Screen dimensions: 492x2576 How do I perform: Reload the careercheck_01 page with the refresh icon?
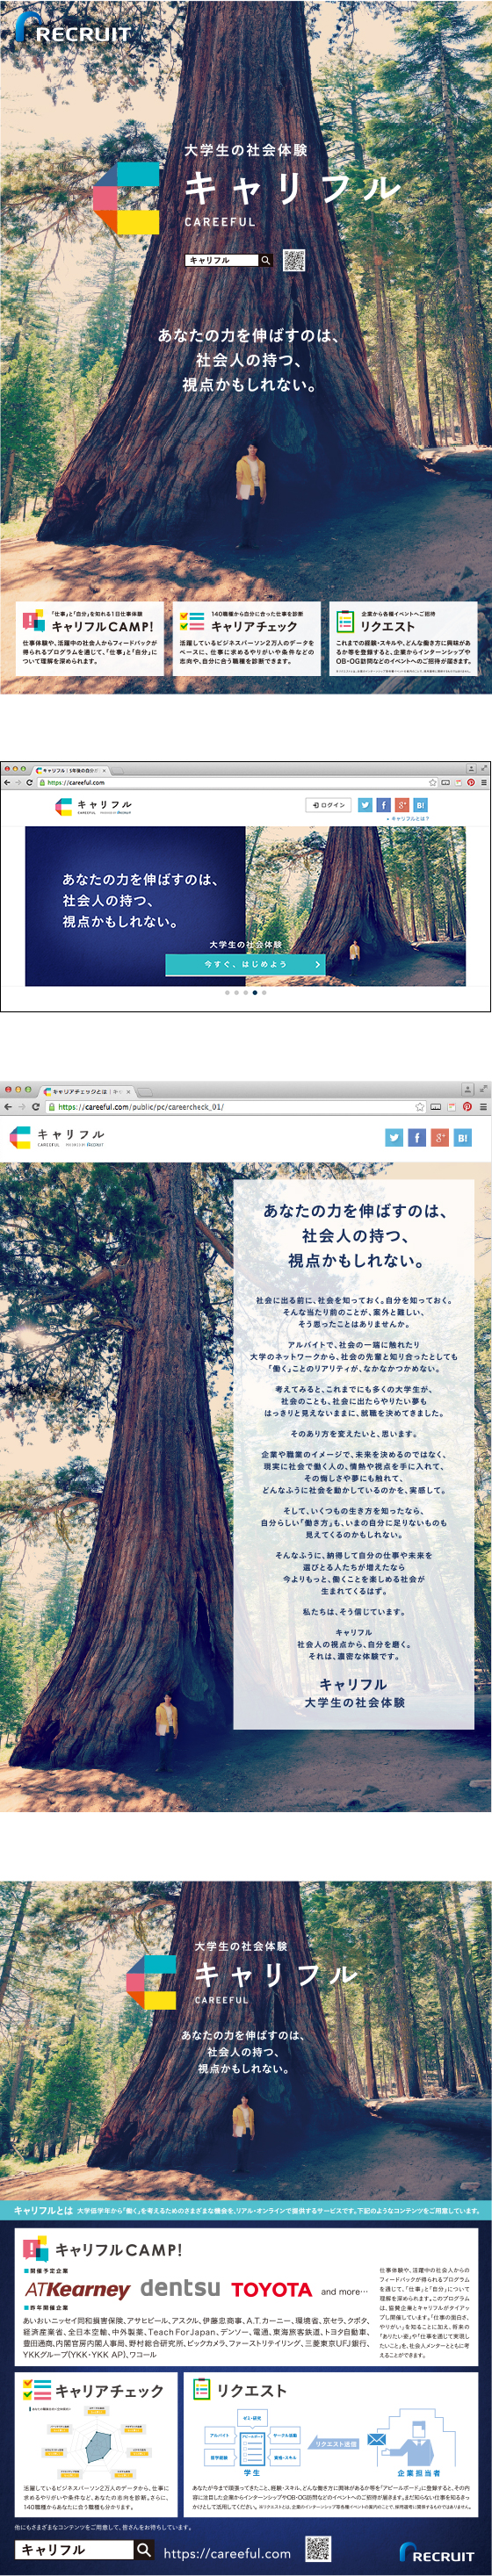click(x=36, y=1107)
